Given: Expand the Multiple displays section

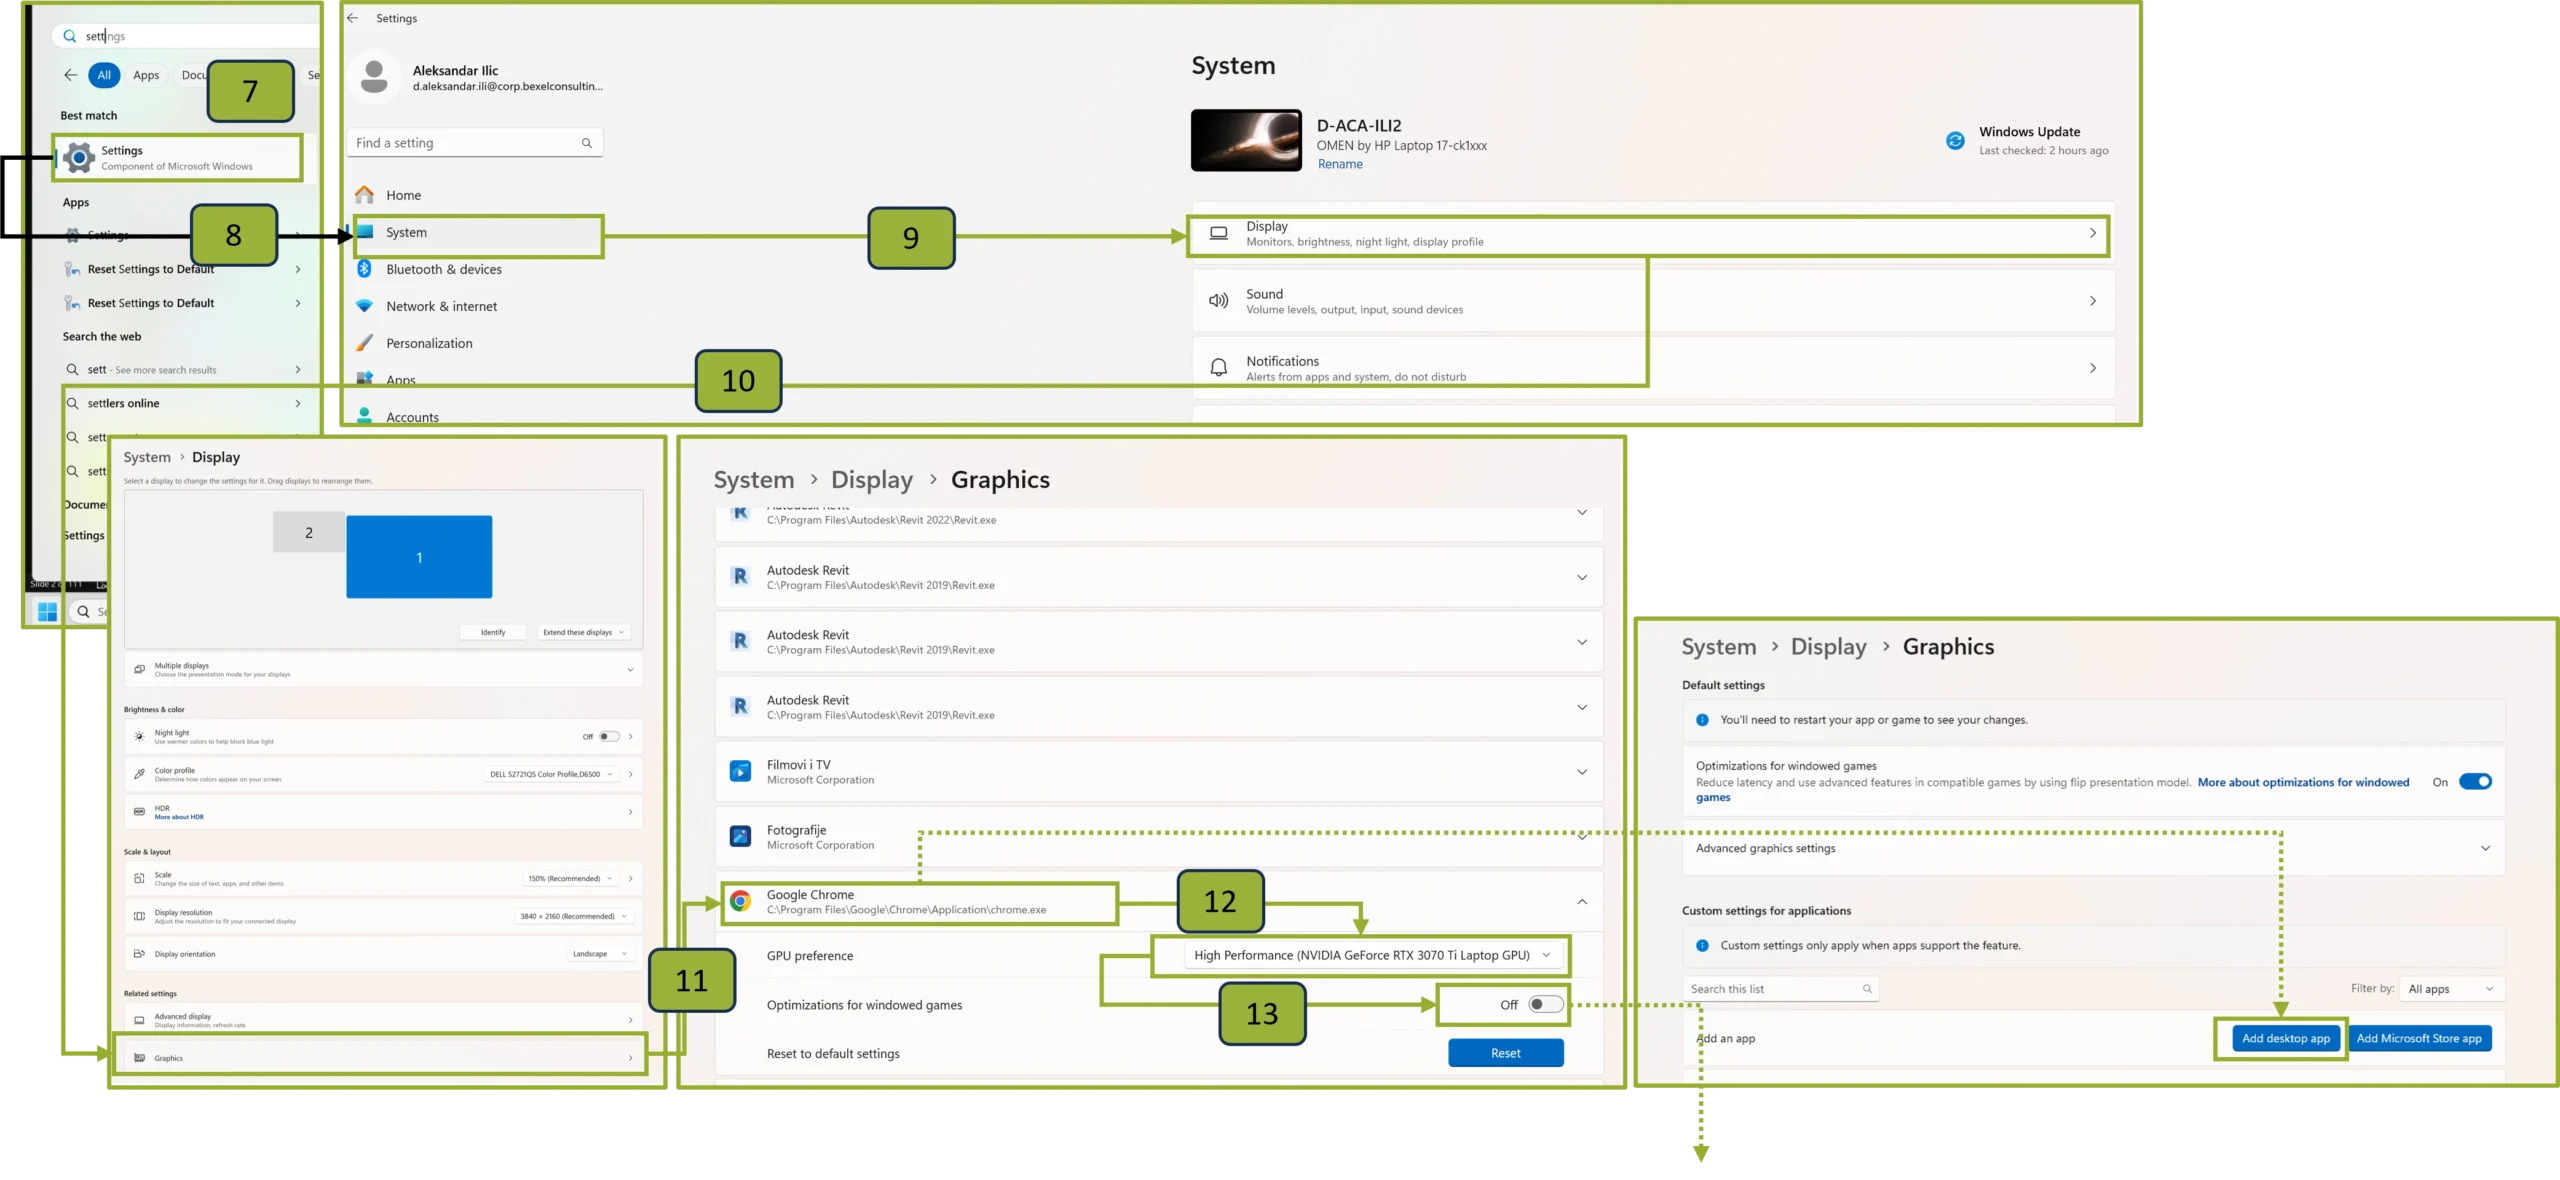Looking at the screenshot, I should [x=630, y=669].
